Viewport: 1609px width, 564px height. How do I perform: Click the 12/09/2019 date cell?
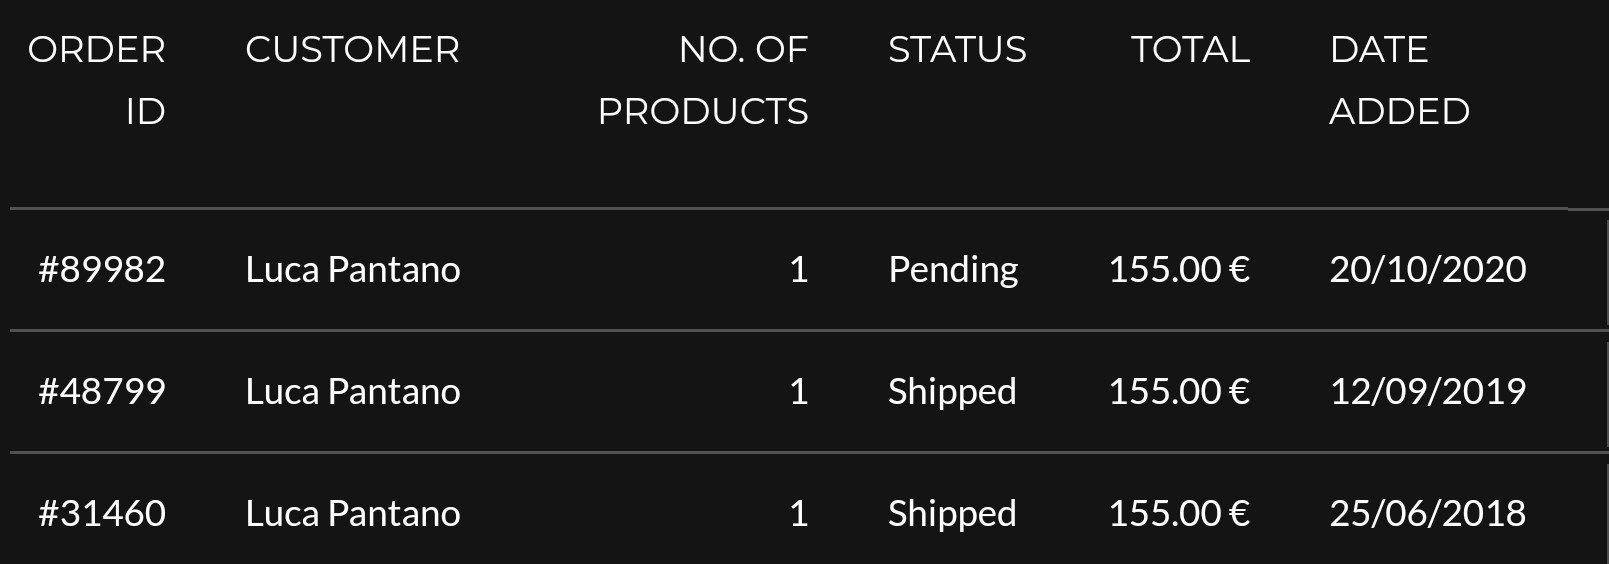(1428, 391)
